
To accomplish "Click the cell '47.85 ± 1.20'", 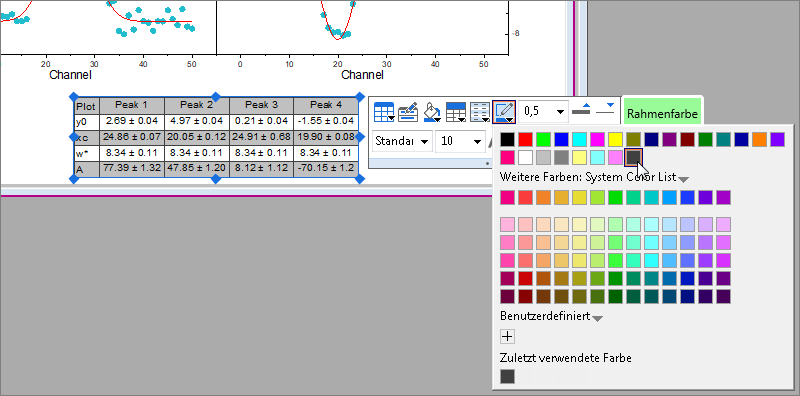I will (x=196, y=168).
